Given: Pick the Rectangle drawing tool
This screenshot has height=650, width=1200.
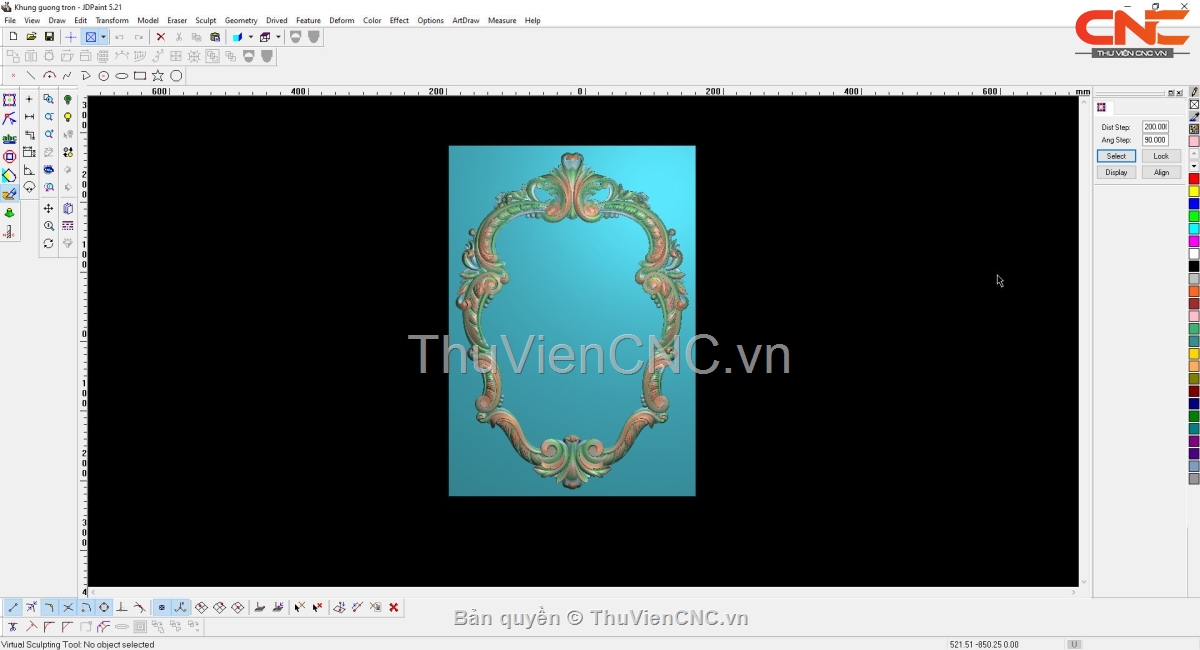Looking at the screenshot, I should [x=140, y=76].
